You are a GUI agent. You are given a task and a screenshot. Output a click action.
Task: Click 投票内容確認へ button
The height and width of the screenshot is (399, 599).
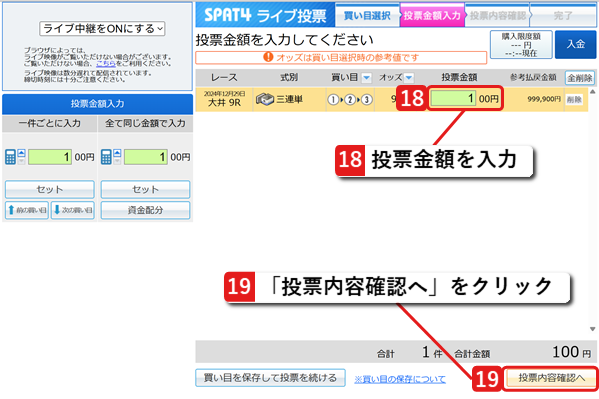(x=551, y=378)
